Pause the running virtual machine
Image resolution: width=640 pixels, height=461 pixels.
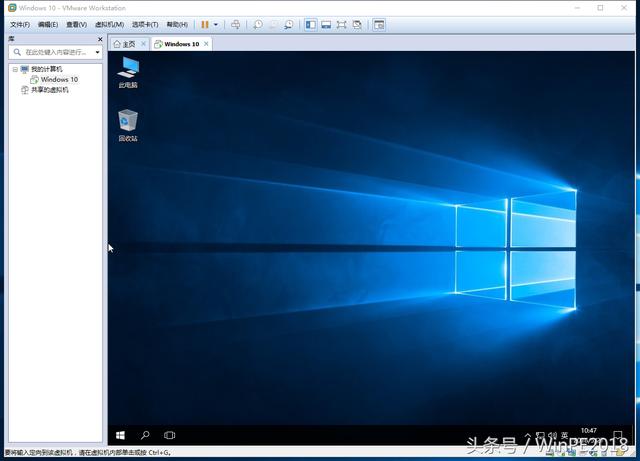205,25
